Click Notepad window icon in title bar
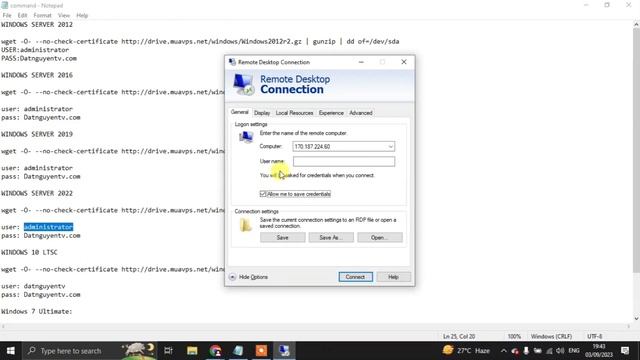640x360 pixels. (x=4, y=5)
